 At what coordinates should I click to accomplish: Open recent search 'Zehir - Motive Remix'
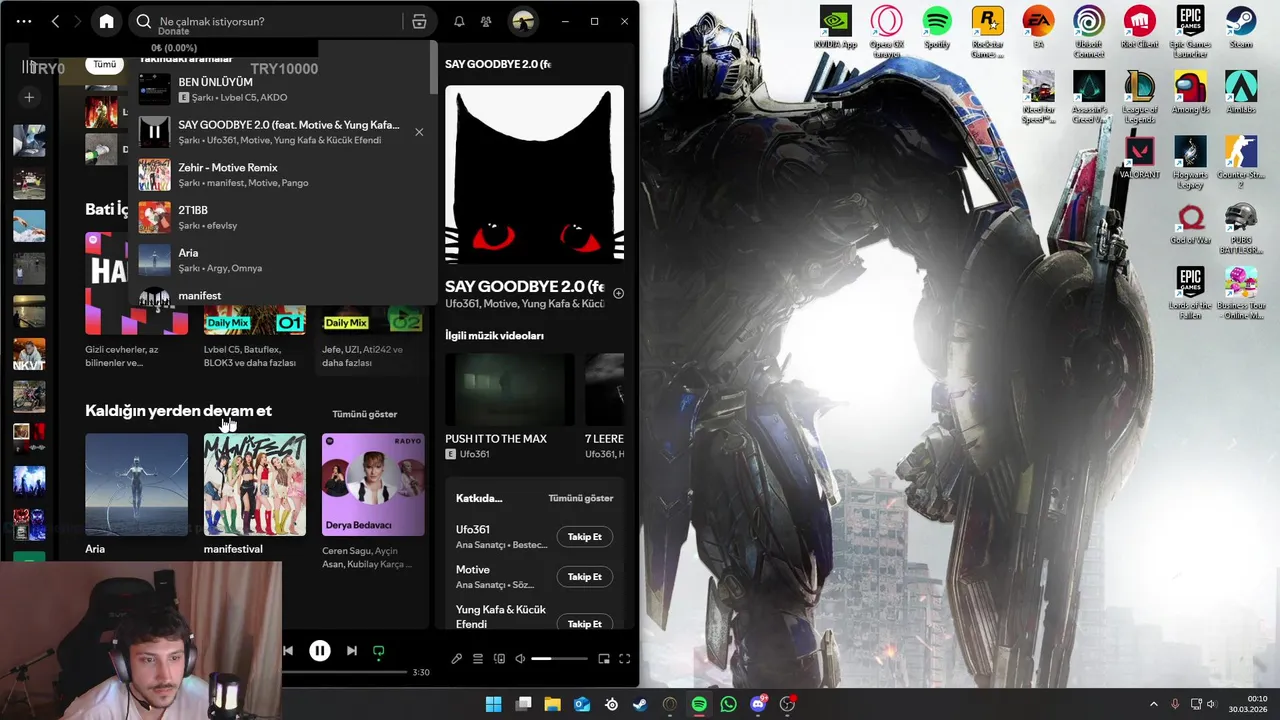pos(283,175)
